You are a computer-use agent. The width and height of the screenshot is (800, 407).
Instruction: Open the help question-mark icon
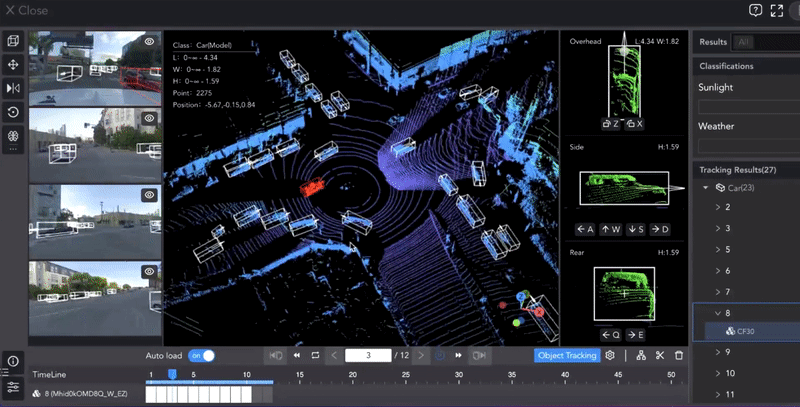755,10
